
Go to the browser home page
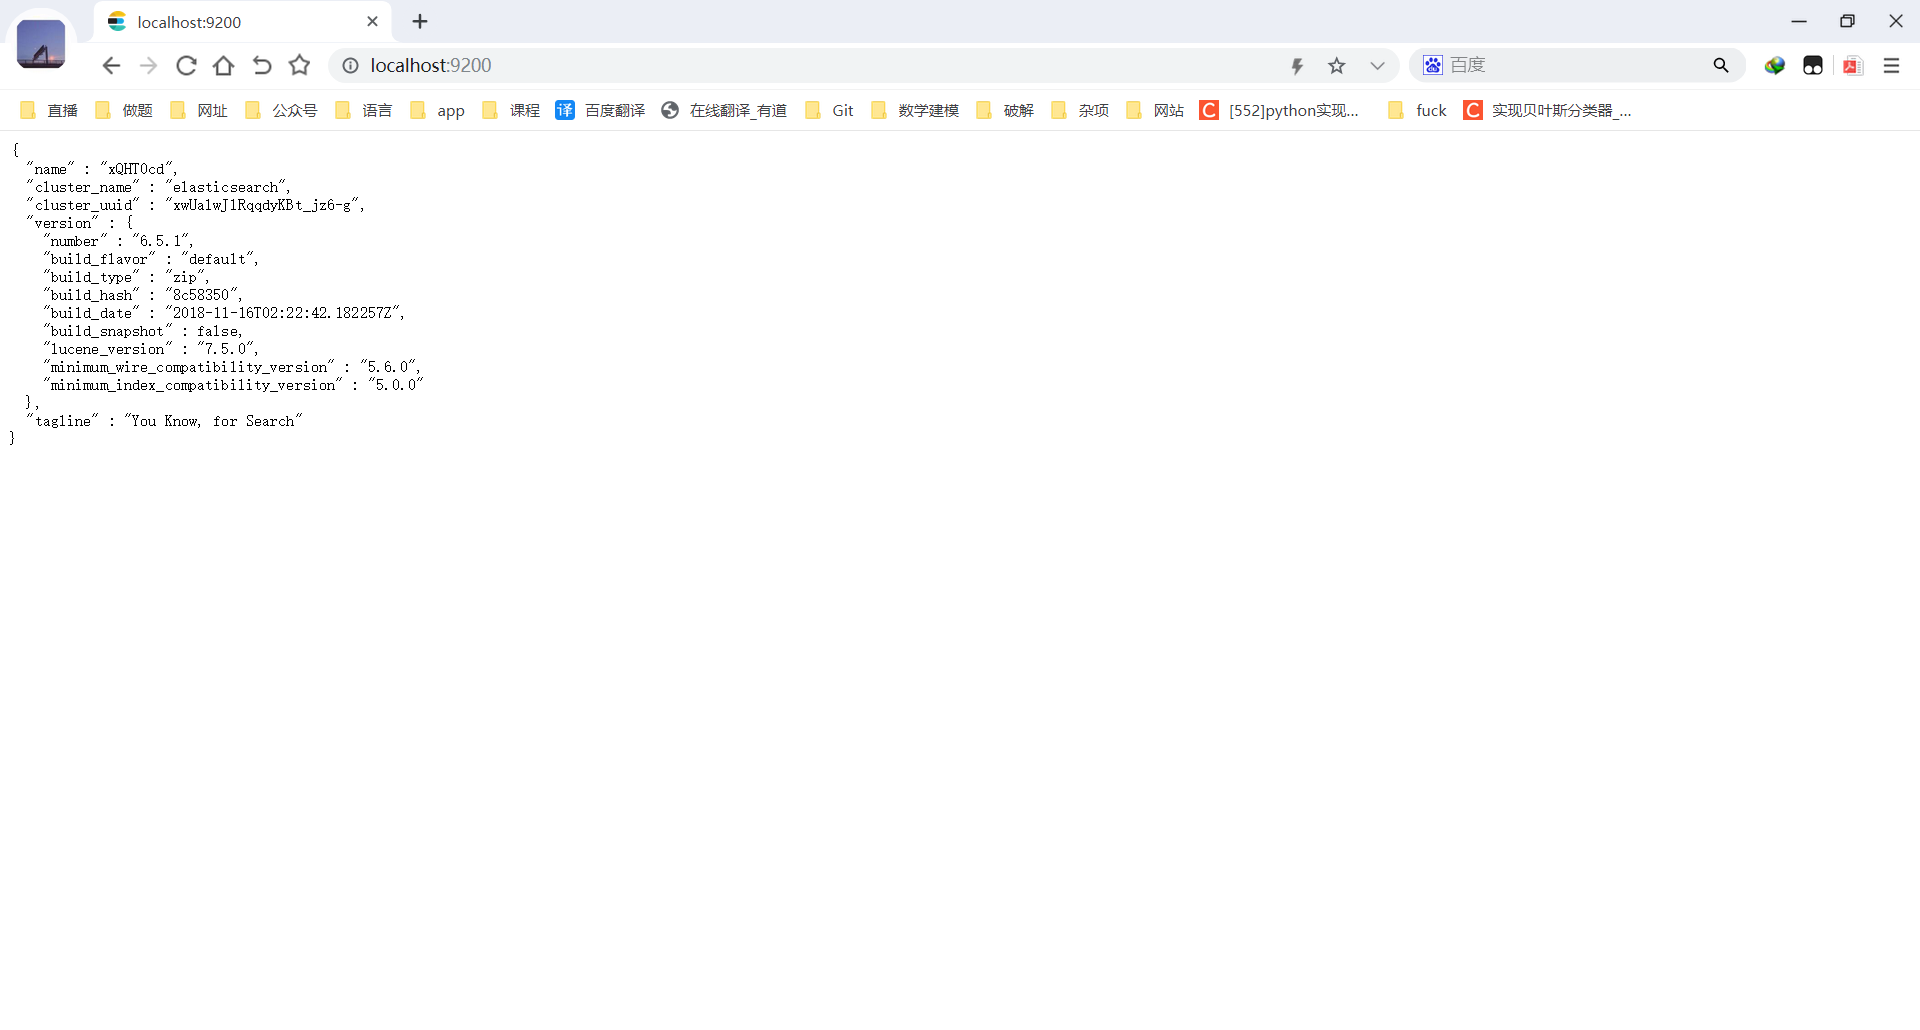point(224,66)
